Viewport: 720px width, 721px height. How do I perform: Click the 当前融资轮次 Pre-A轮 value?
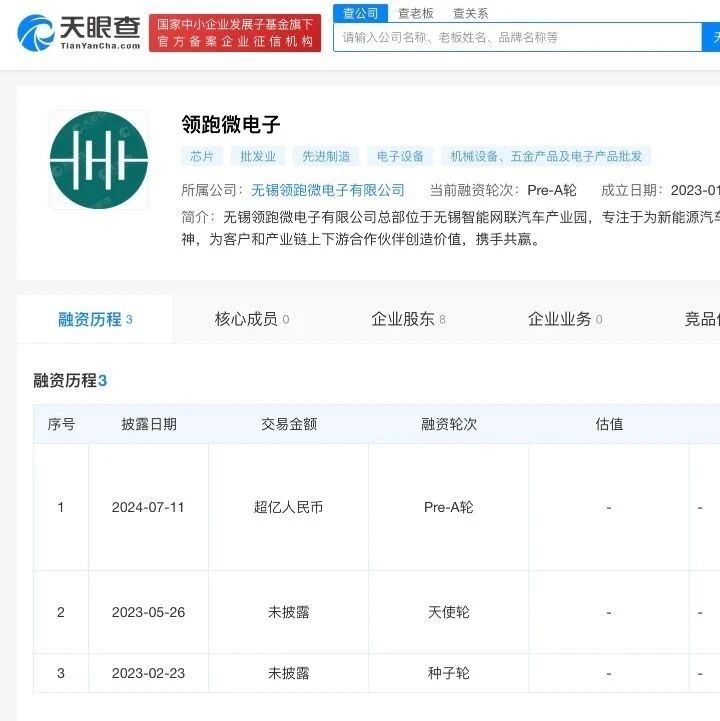552,190
